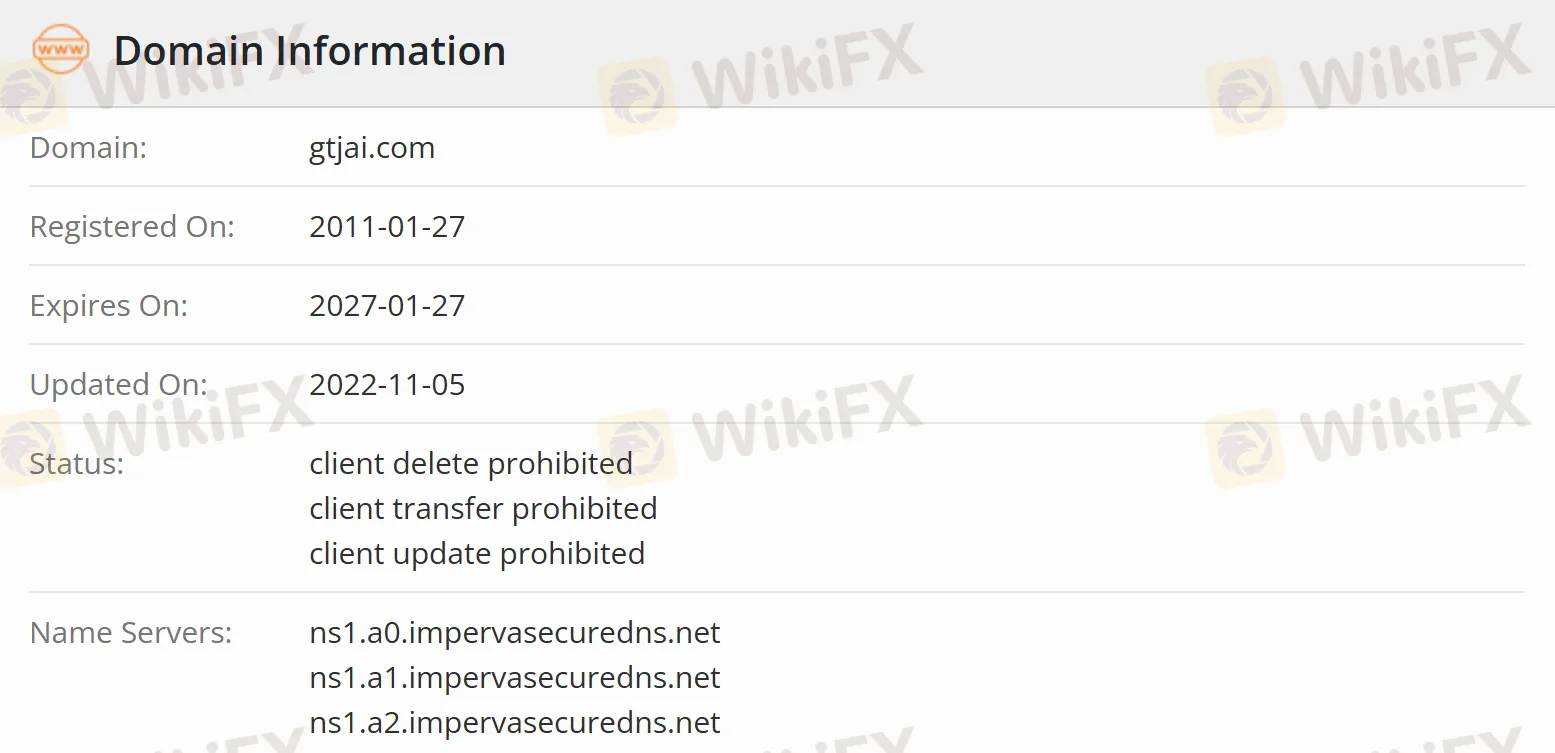Click the Name Servers label
The height and width of the screenshot is (753, 1555).
click(x=131, y=633)
